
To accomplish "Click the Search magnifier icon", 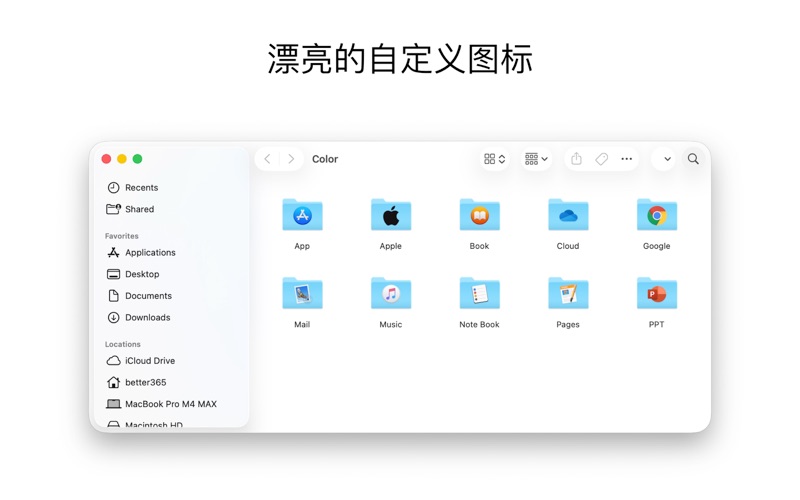I will pyautogui.click(x=693, y=159).
